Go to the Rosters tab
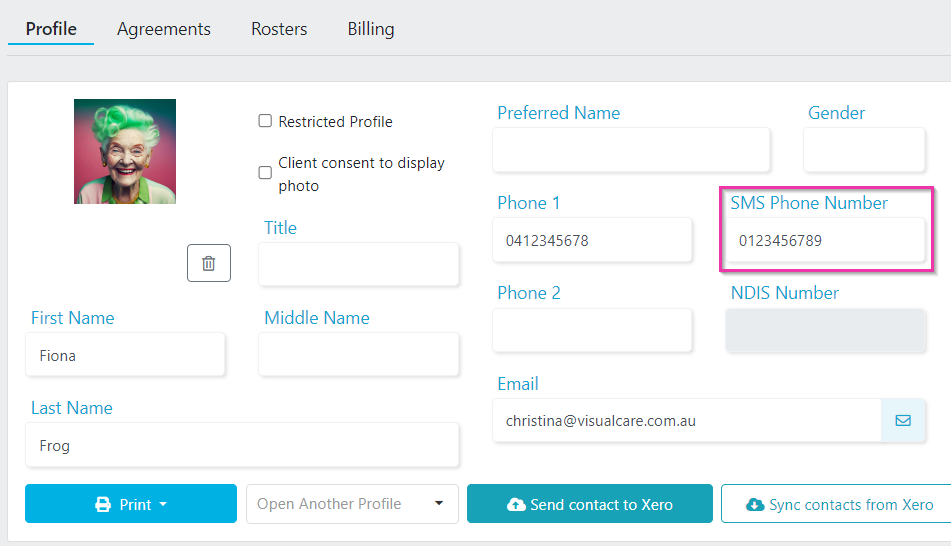This screenshot has height=546, width=951. point(279,29)
